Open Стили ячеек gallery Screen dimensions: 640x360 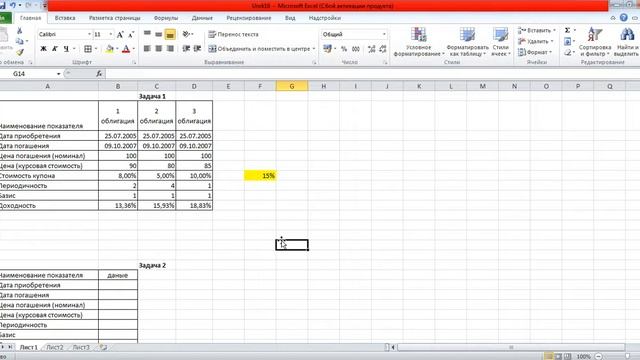pos(500,42)
